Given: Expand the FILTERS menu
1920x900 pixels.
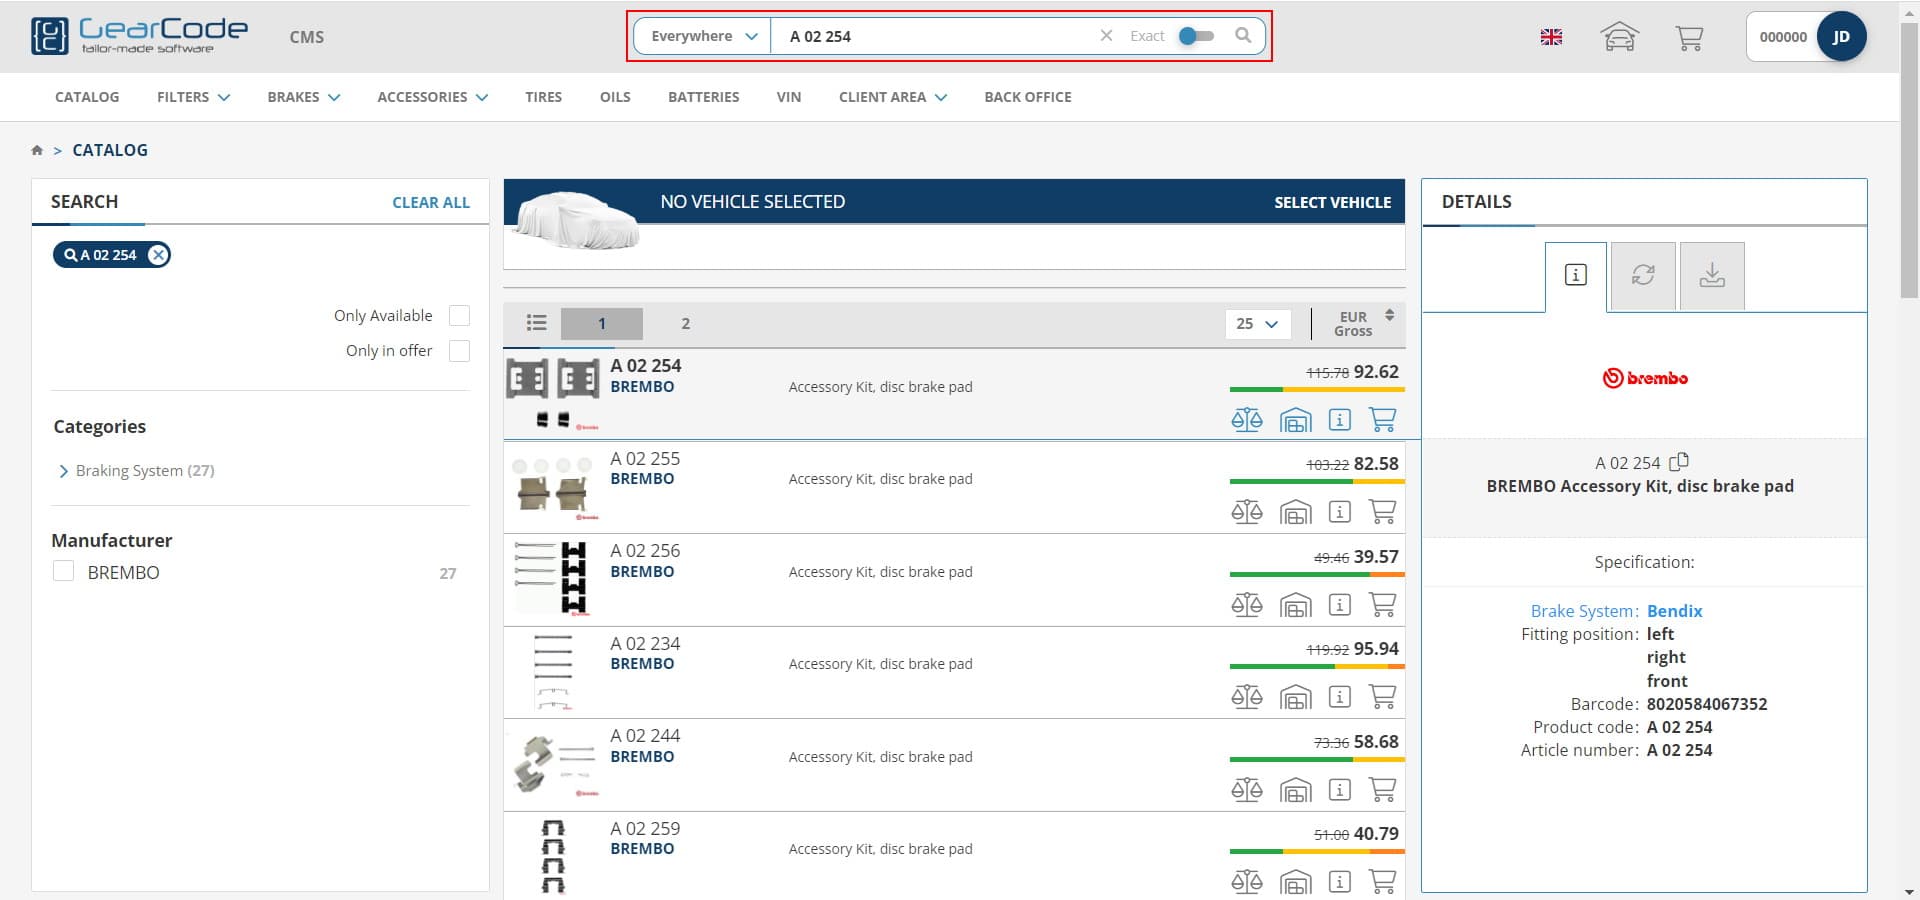Looking at the screenshot, I should pos(193,97).
